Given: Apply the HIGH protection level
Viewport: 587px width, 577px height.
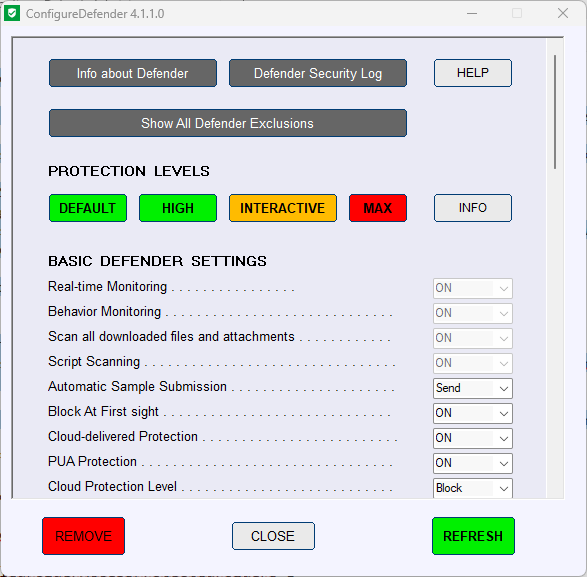Looking at the screenshot, I should click(178, 208).
